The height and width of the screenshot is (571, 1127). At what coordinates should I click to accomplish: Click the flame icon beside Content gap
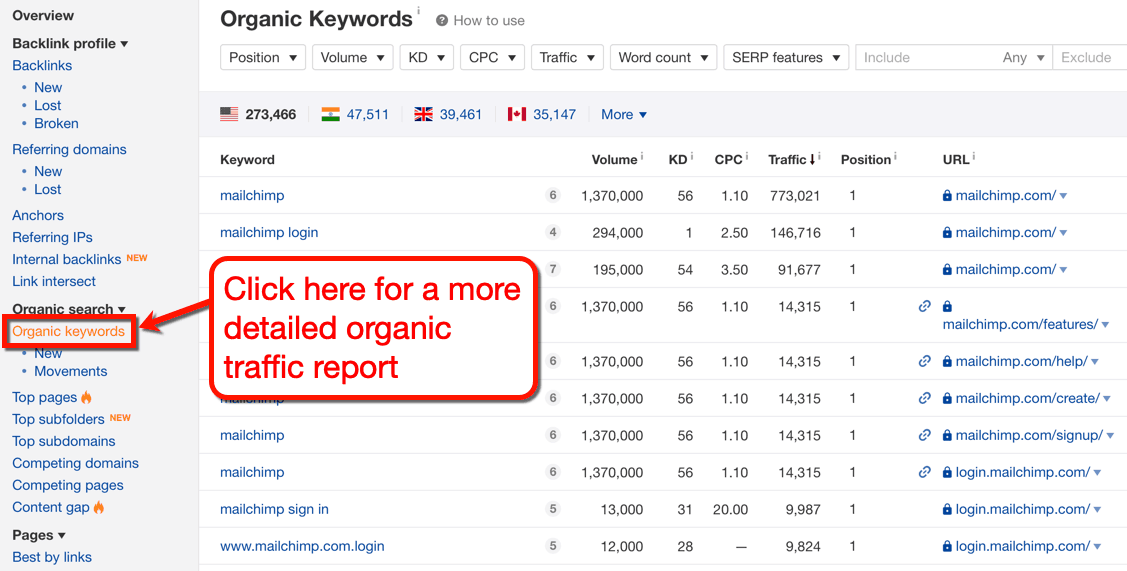98,507
